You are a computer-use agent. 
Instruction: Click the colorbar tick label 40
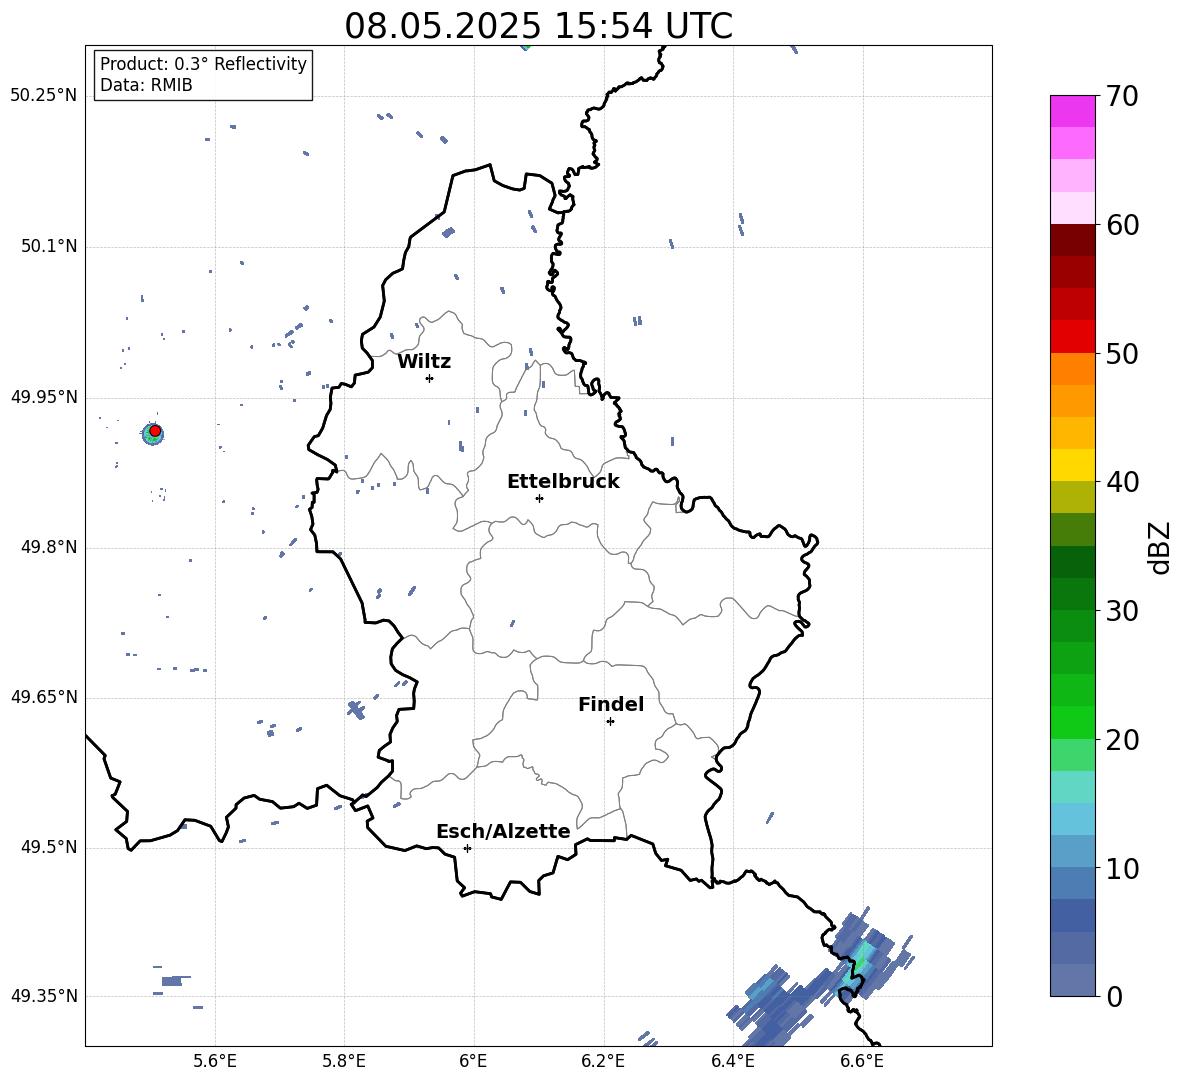[x=1122, y=482]
